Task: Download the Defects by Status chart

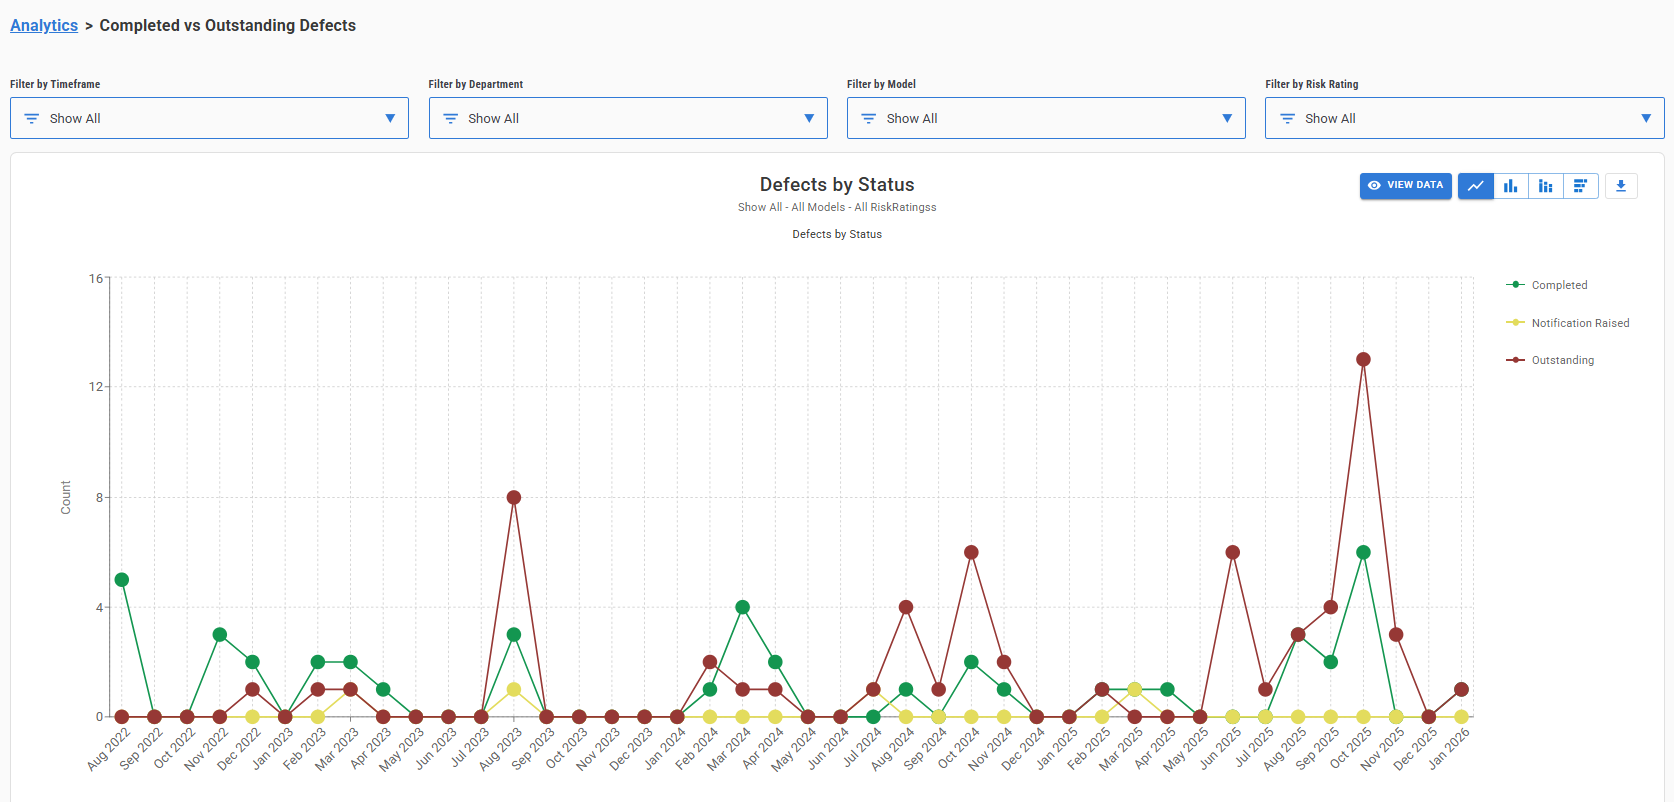Action: [1621, 186]
